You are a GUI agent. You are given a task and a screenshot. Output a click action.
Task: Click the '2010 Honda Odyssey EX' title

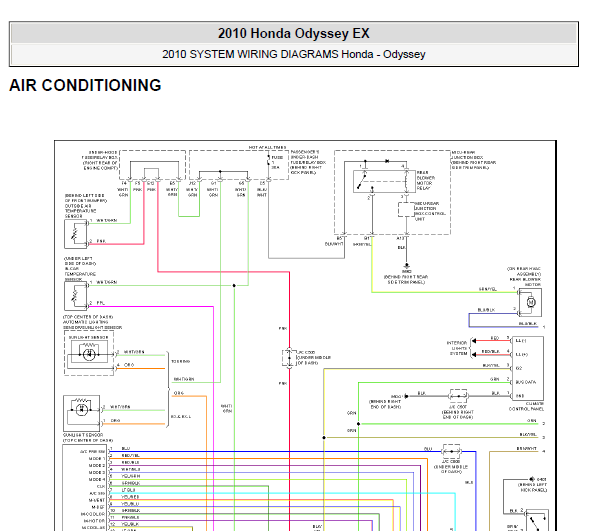(293, 33)
